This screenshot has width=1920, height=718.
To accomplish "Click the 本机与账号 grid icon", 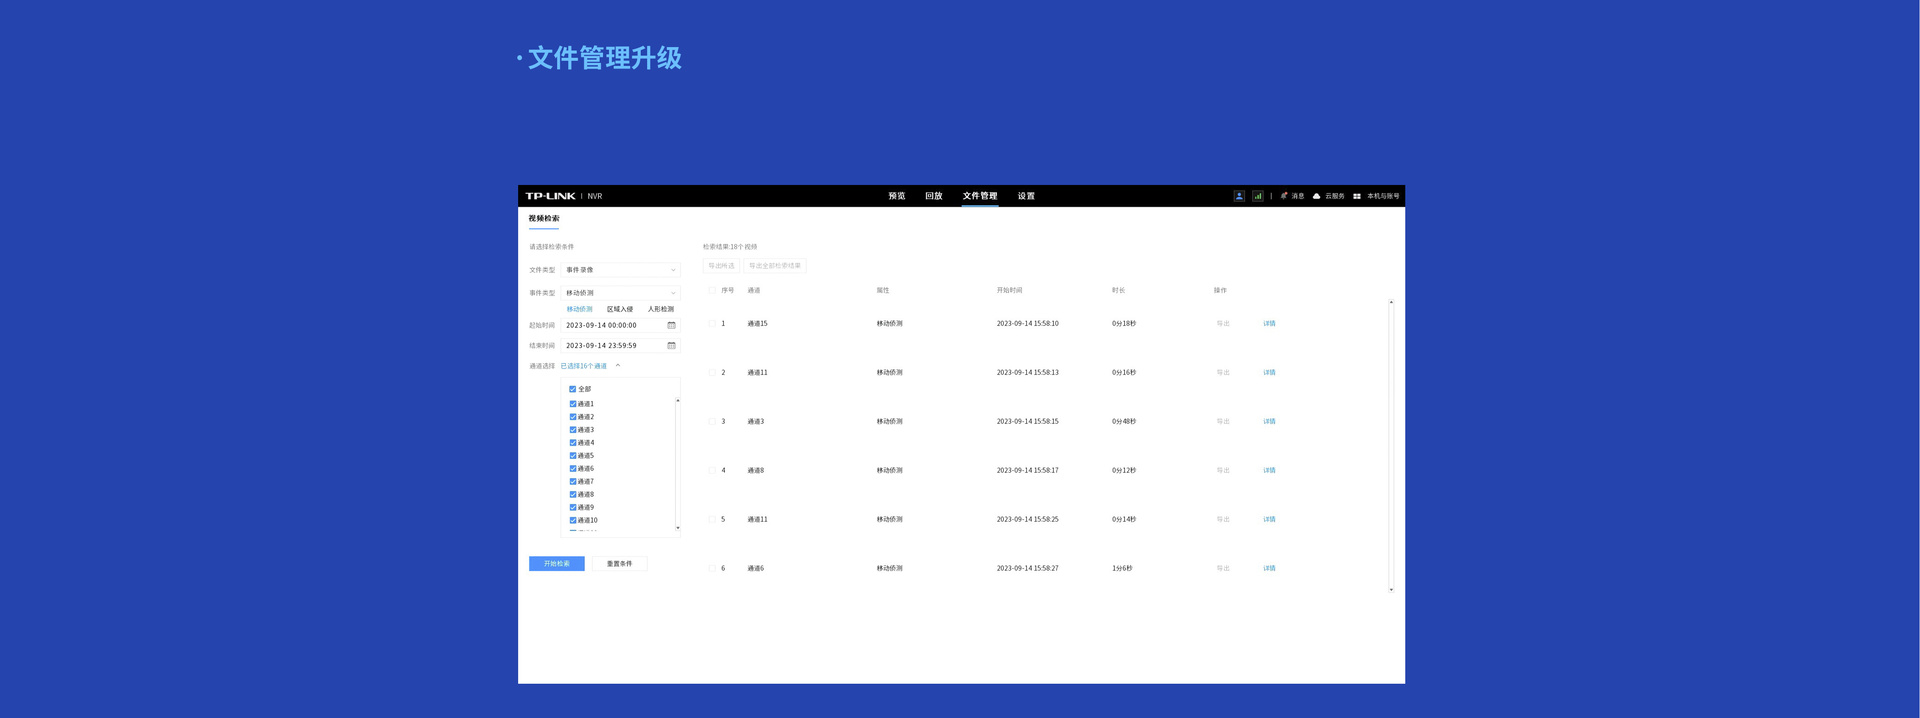I will [1357, 196].
